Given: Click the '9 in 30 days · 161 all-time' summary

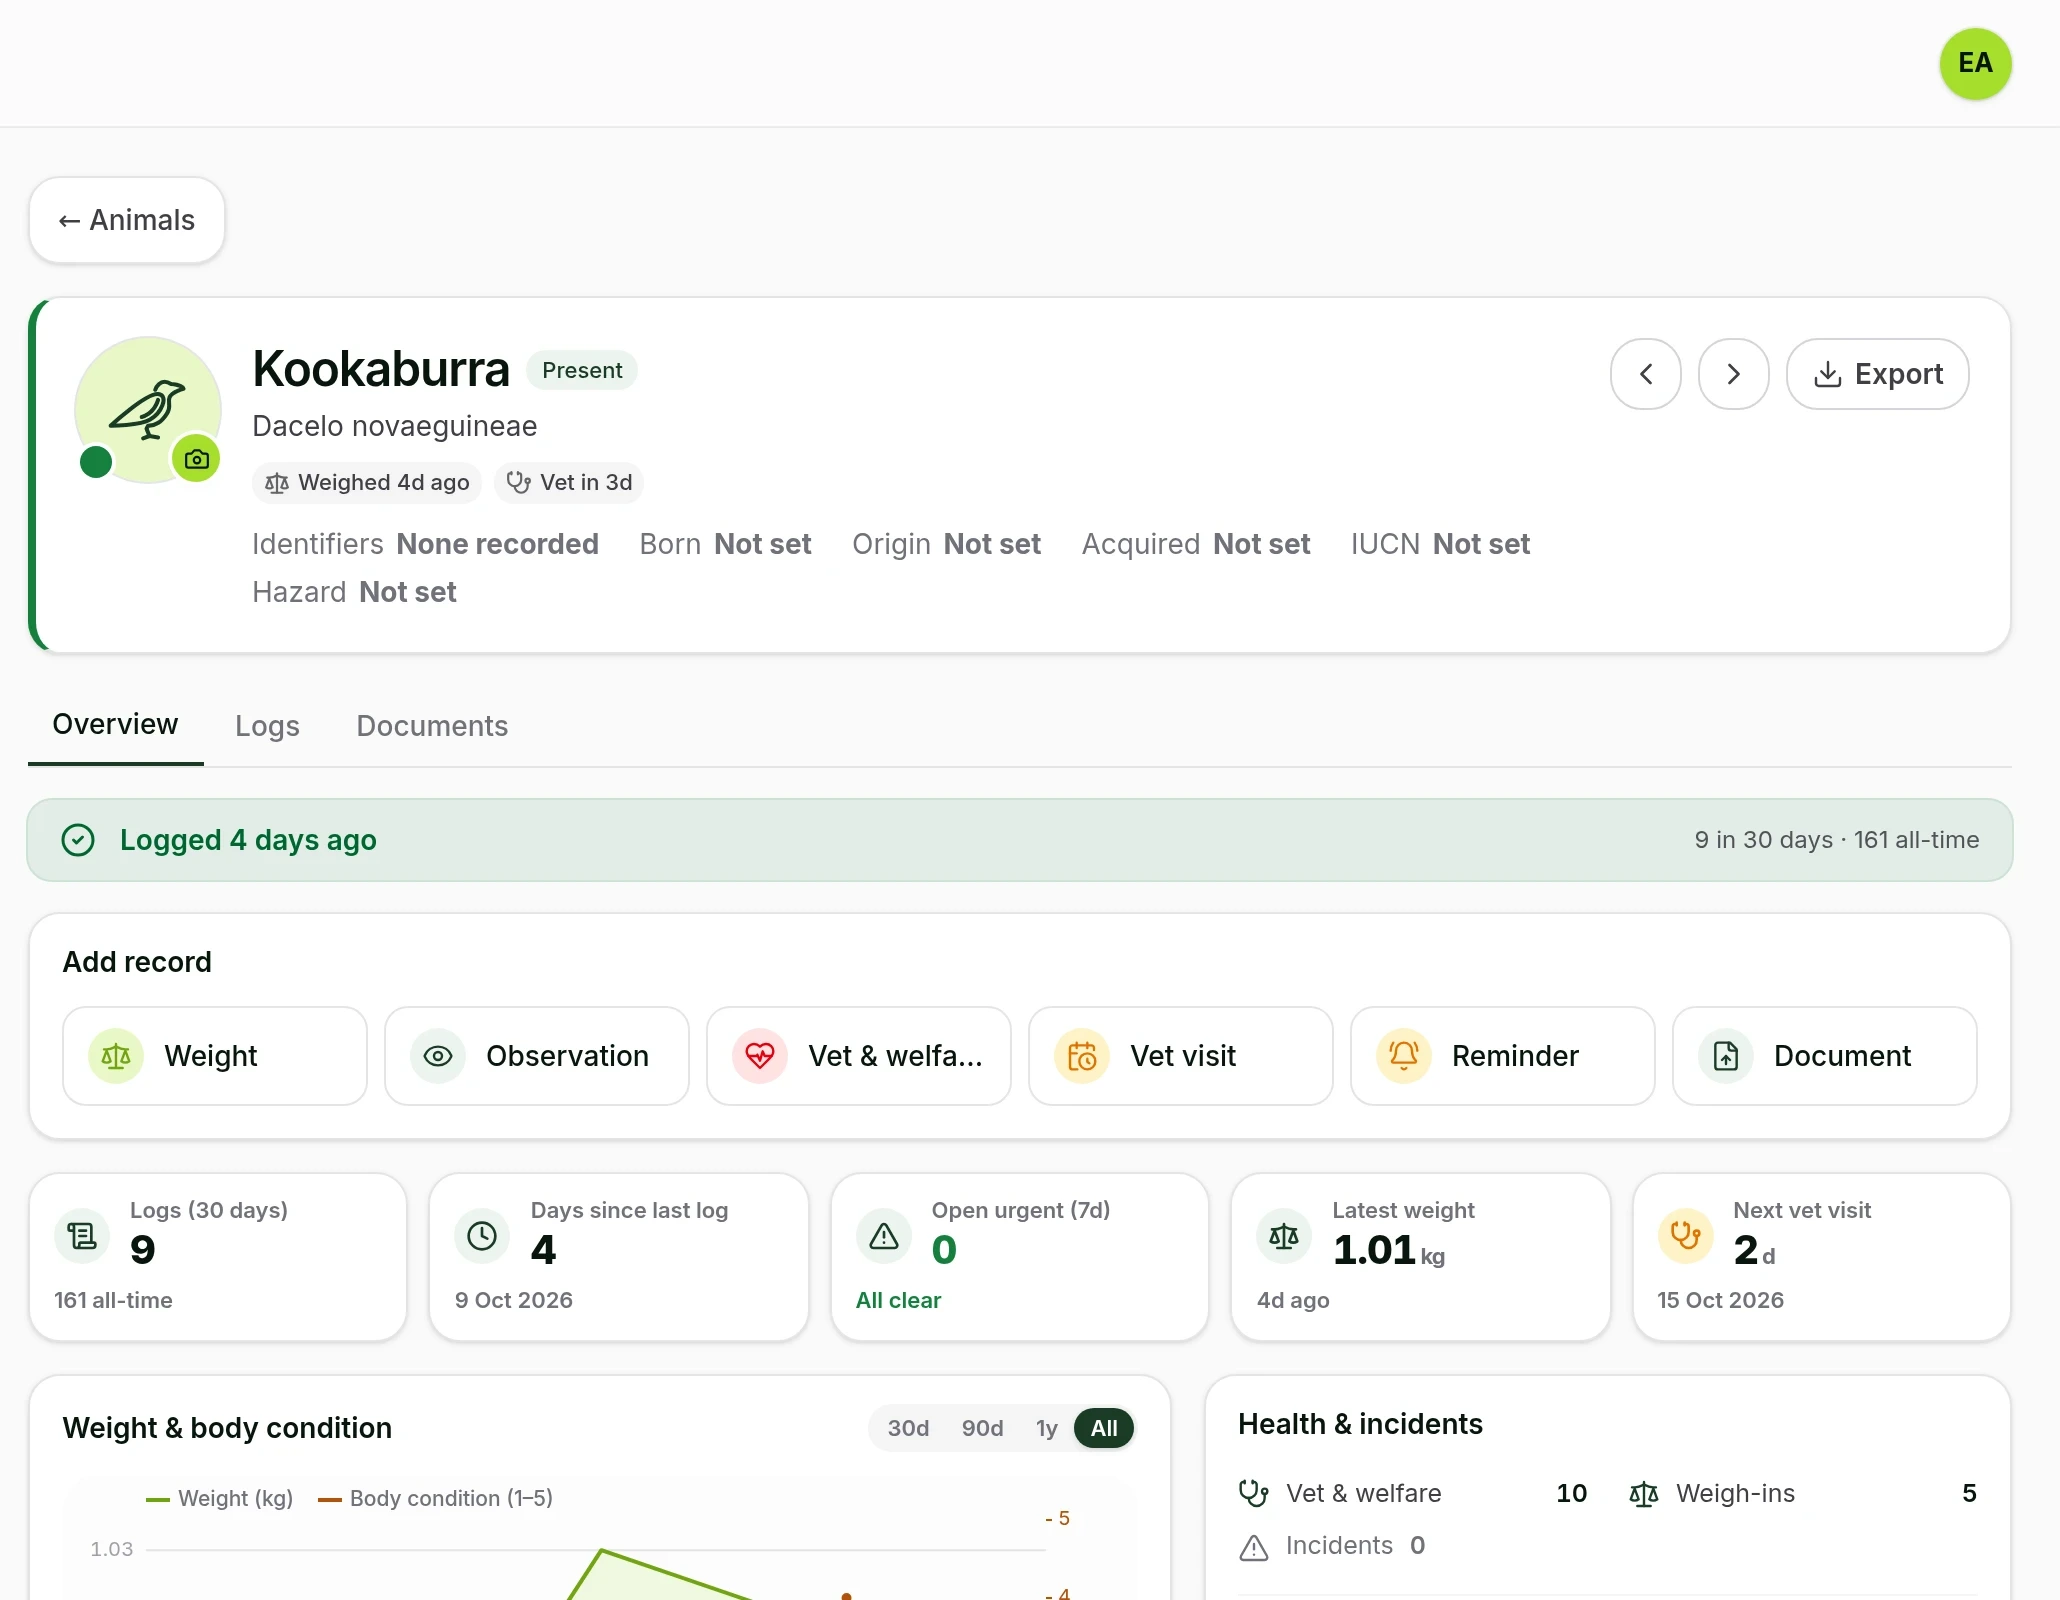Looking at the screenshot, I should [x=1837, y=840].
